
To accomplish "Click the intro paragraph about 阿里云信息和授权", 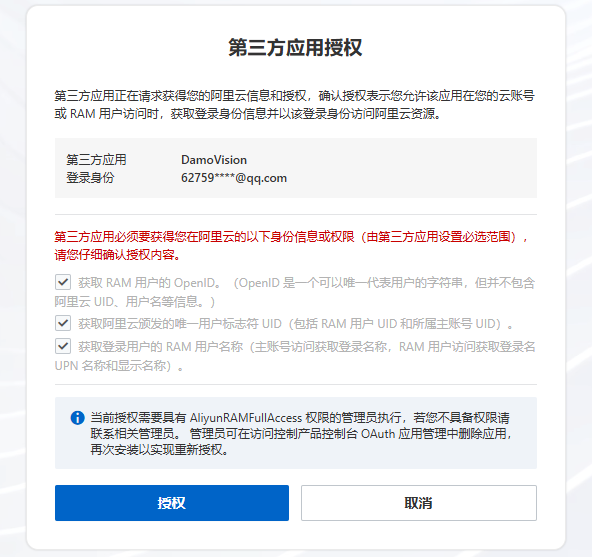I will tap(294, 105).
